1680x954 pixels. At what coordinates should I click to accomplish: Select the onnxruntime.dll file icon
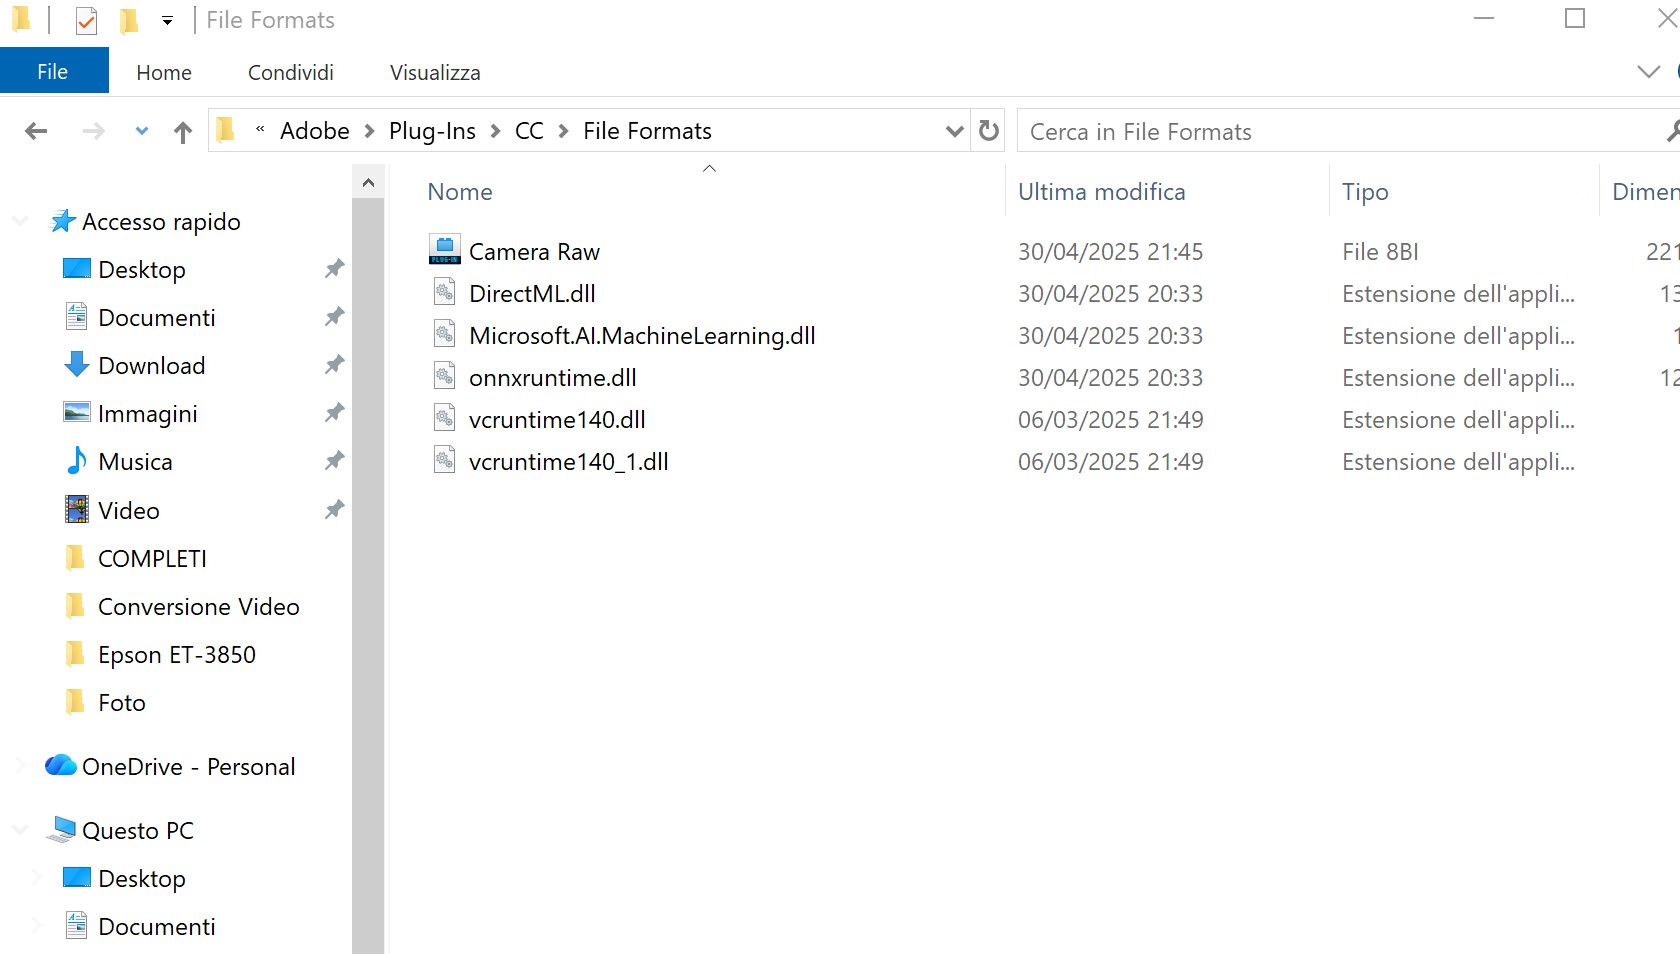pos(444,376)
